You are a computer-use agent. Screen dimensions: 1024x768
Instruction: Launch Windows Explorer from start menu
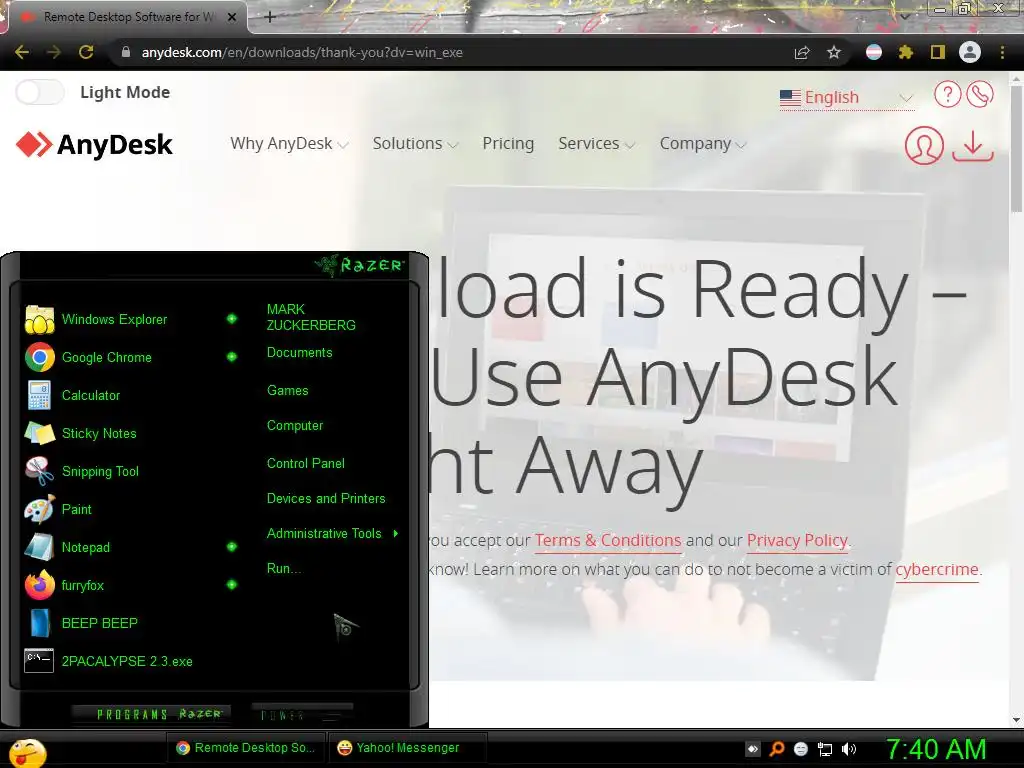click(x=114, y=319)
